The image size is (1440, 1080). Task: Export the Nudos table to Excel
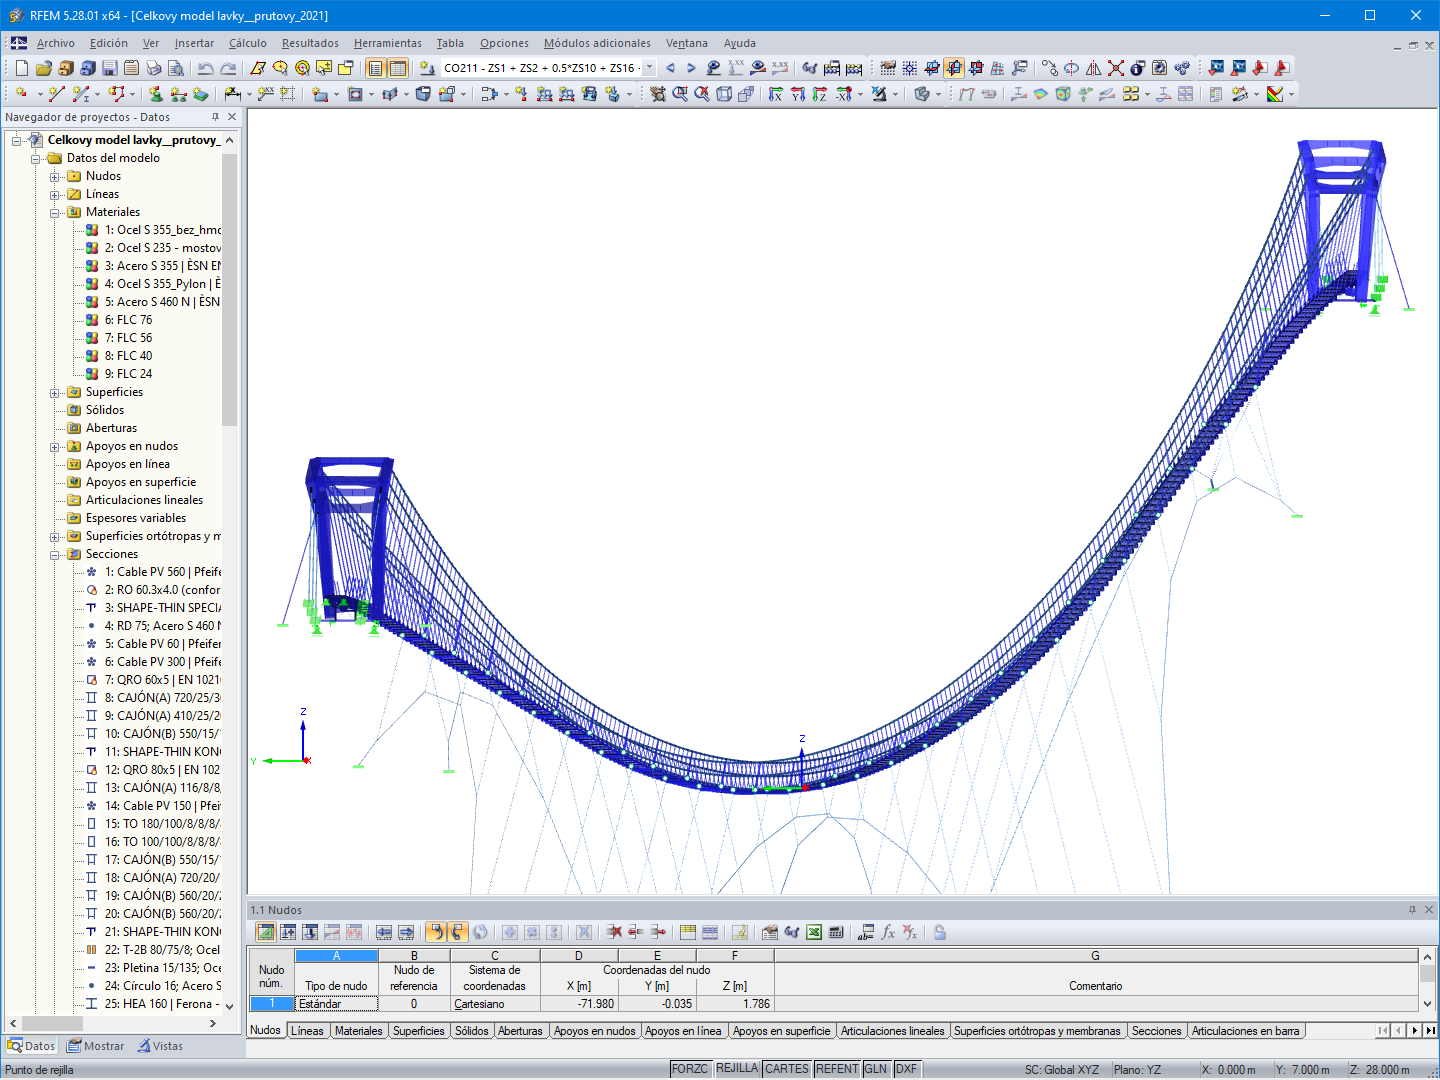(x=813, y=932)
